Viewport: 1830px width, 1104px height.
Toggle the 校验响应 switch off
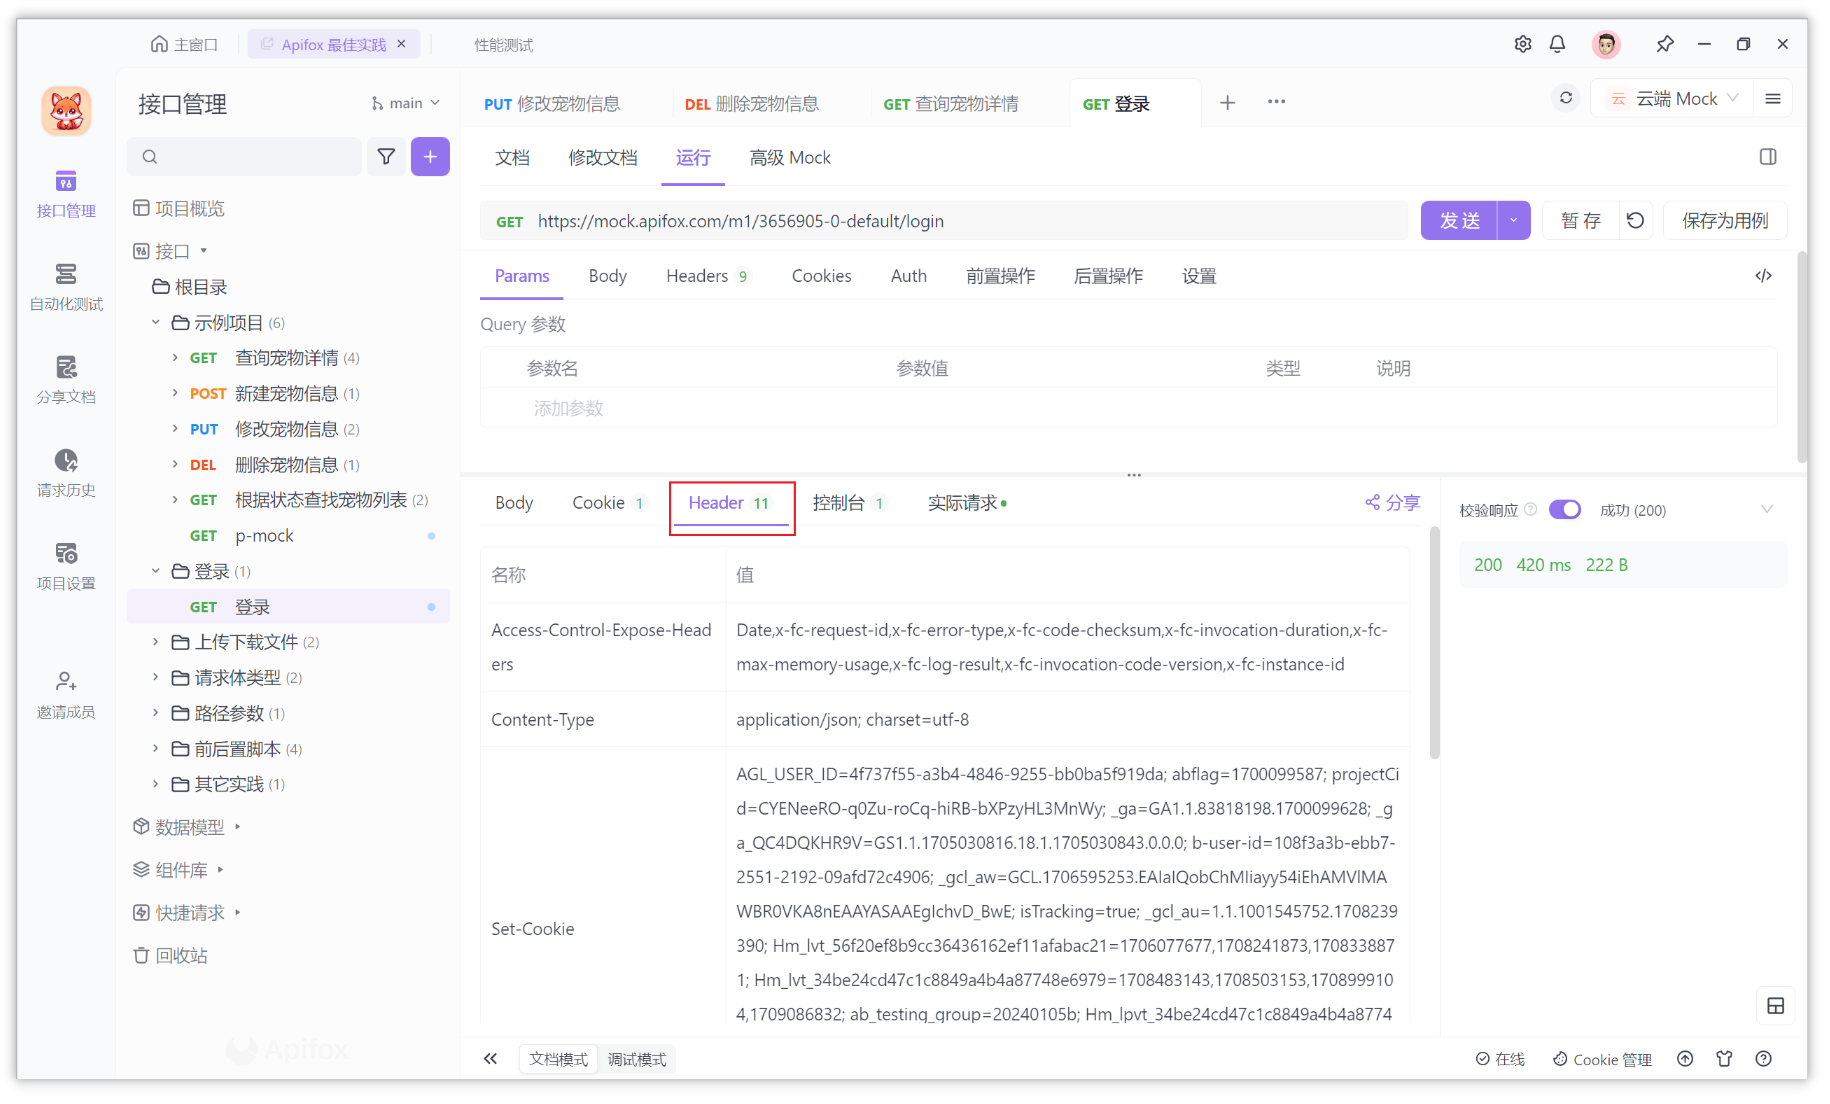coord(1564,509)
